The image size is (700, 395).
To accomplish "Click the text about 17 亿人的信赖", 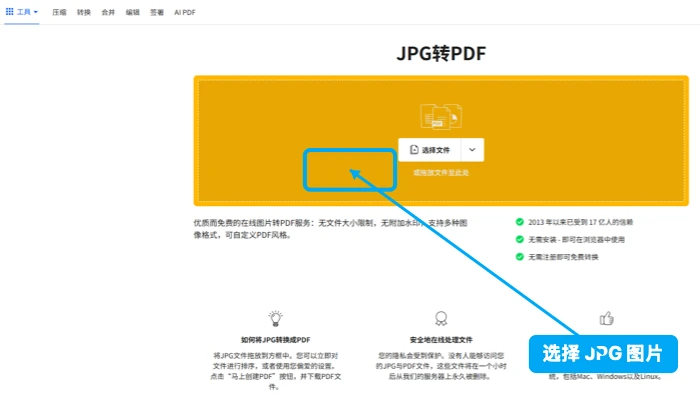I will tap(581, 222).
